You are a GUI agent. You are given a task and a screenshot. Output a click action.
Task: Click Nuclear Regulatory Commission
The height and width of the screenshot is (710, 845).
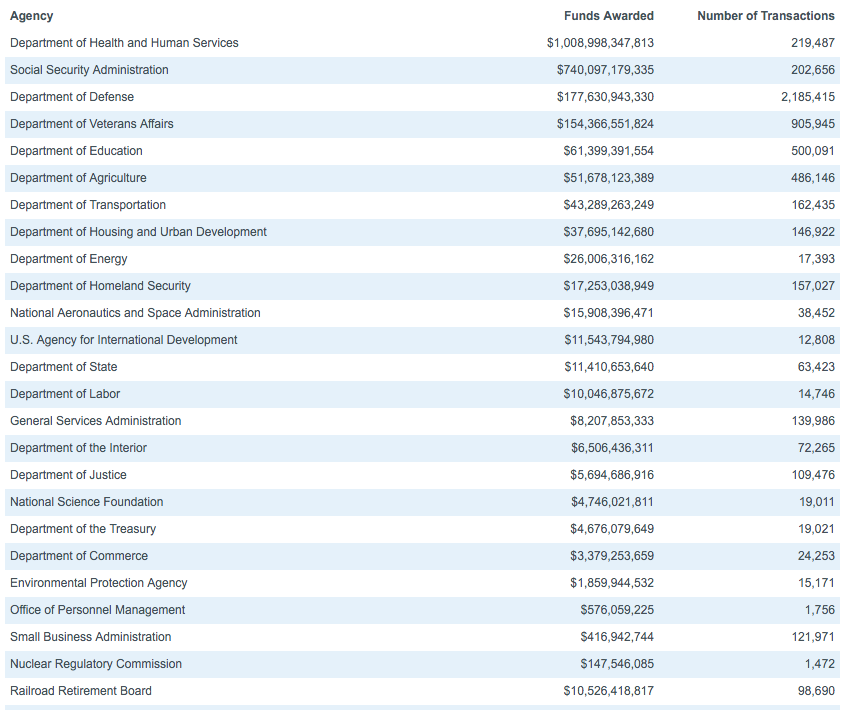[96, 663]
